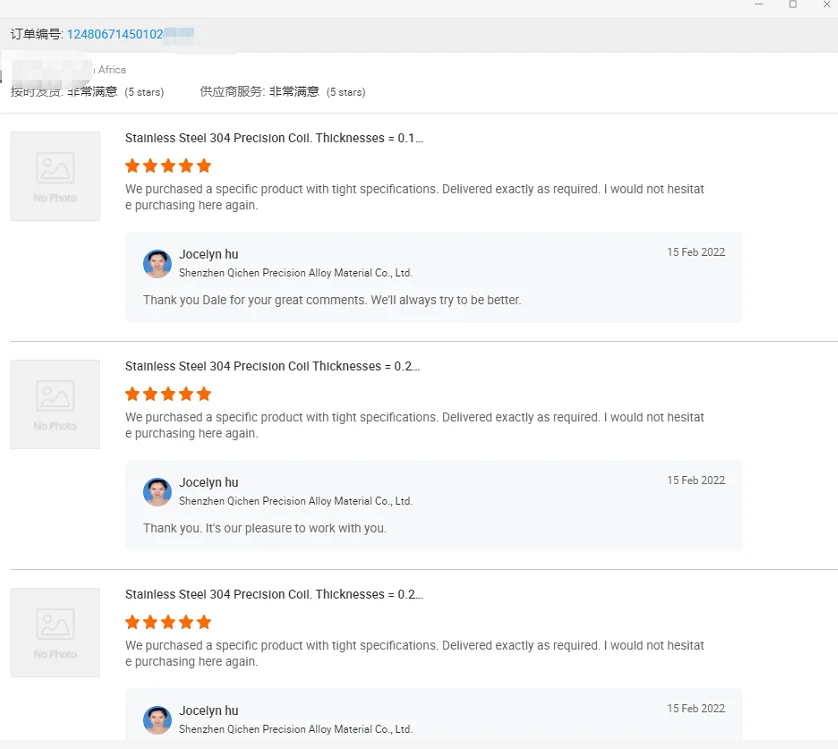Click the Jocelyn hu name in second reply
The height and width of the screenshot is (749, 838).
208,483
